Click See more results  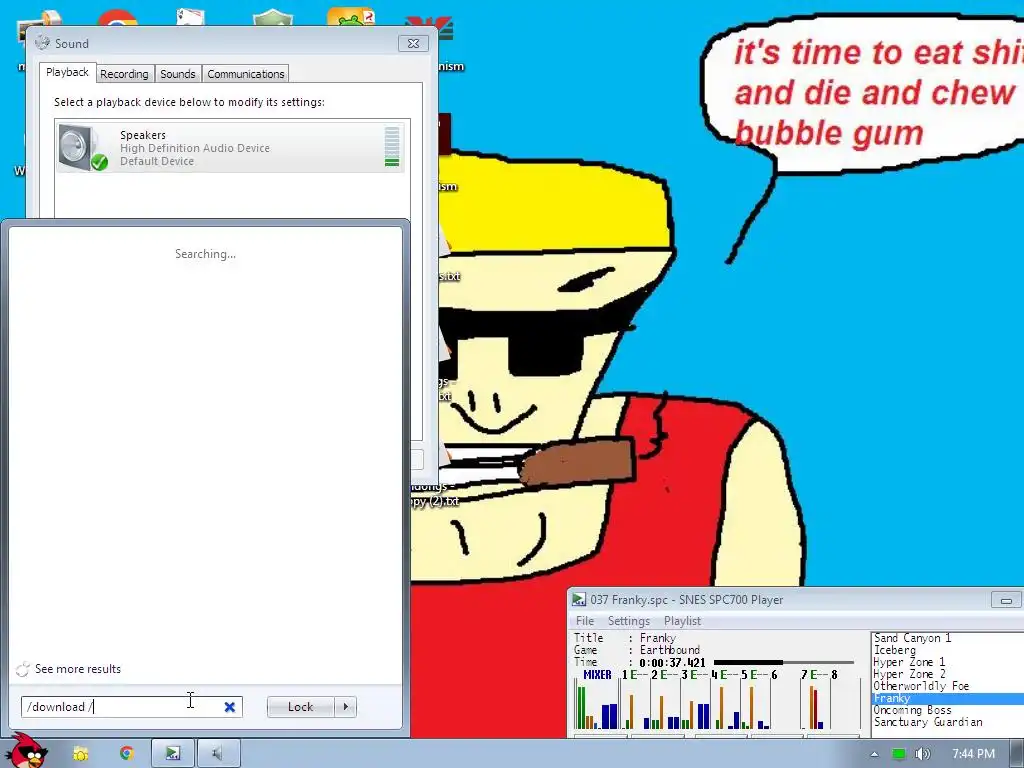click(78, 669)
